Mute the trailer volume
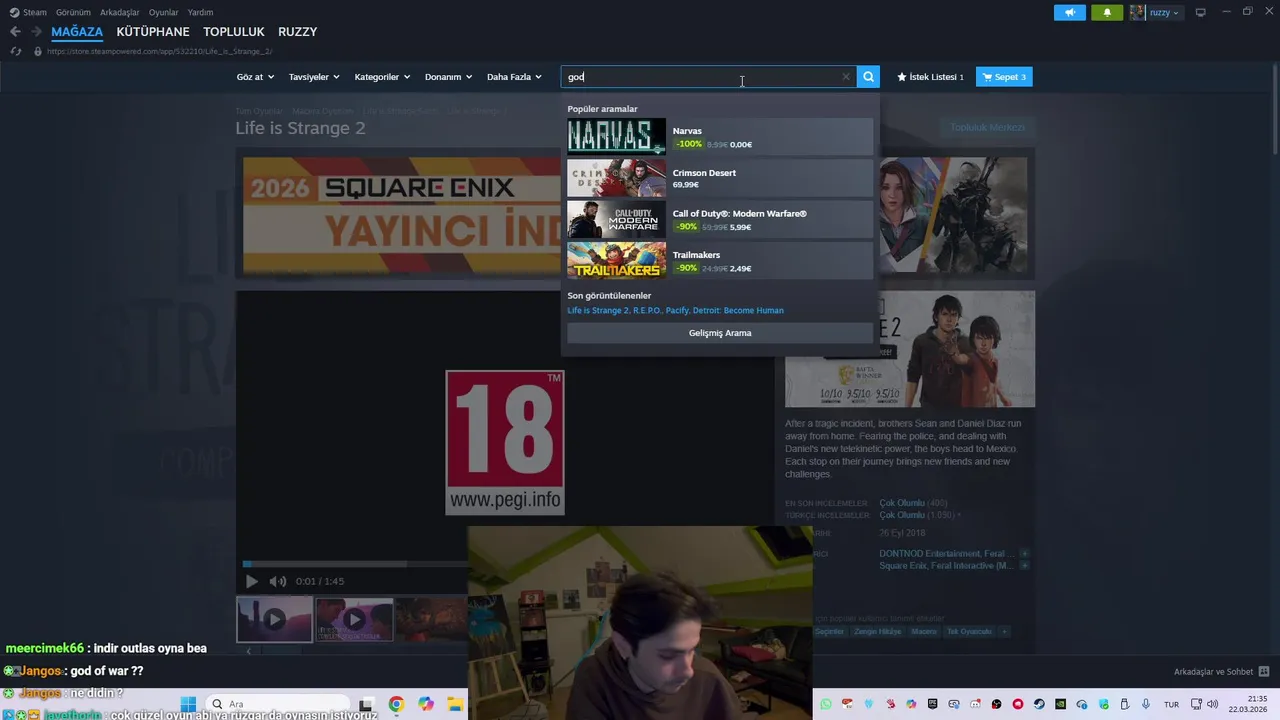 278,581
